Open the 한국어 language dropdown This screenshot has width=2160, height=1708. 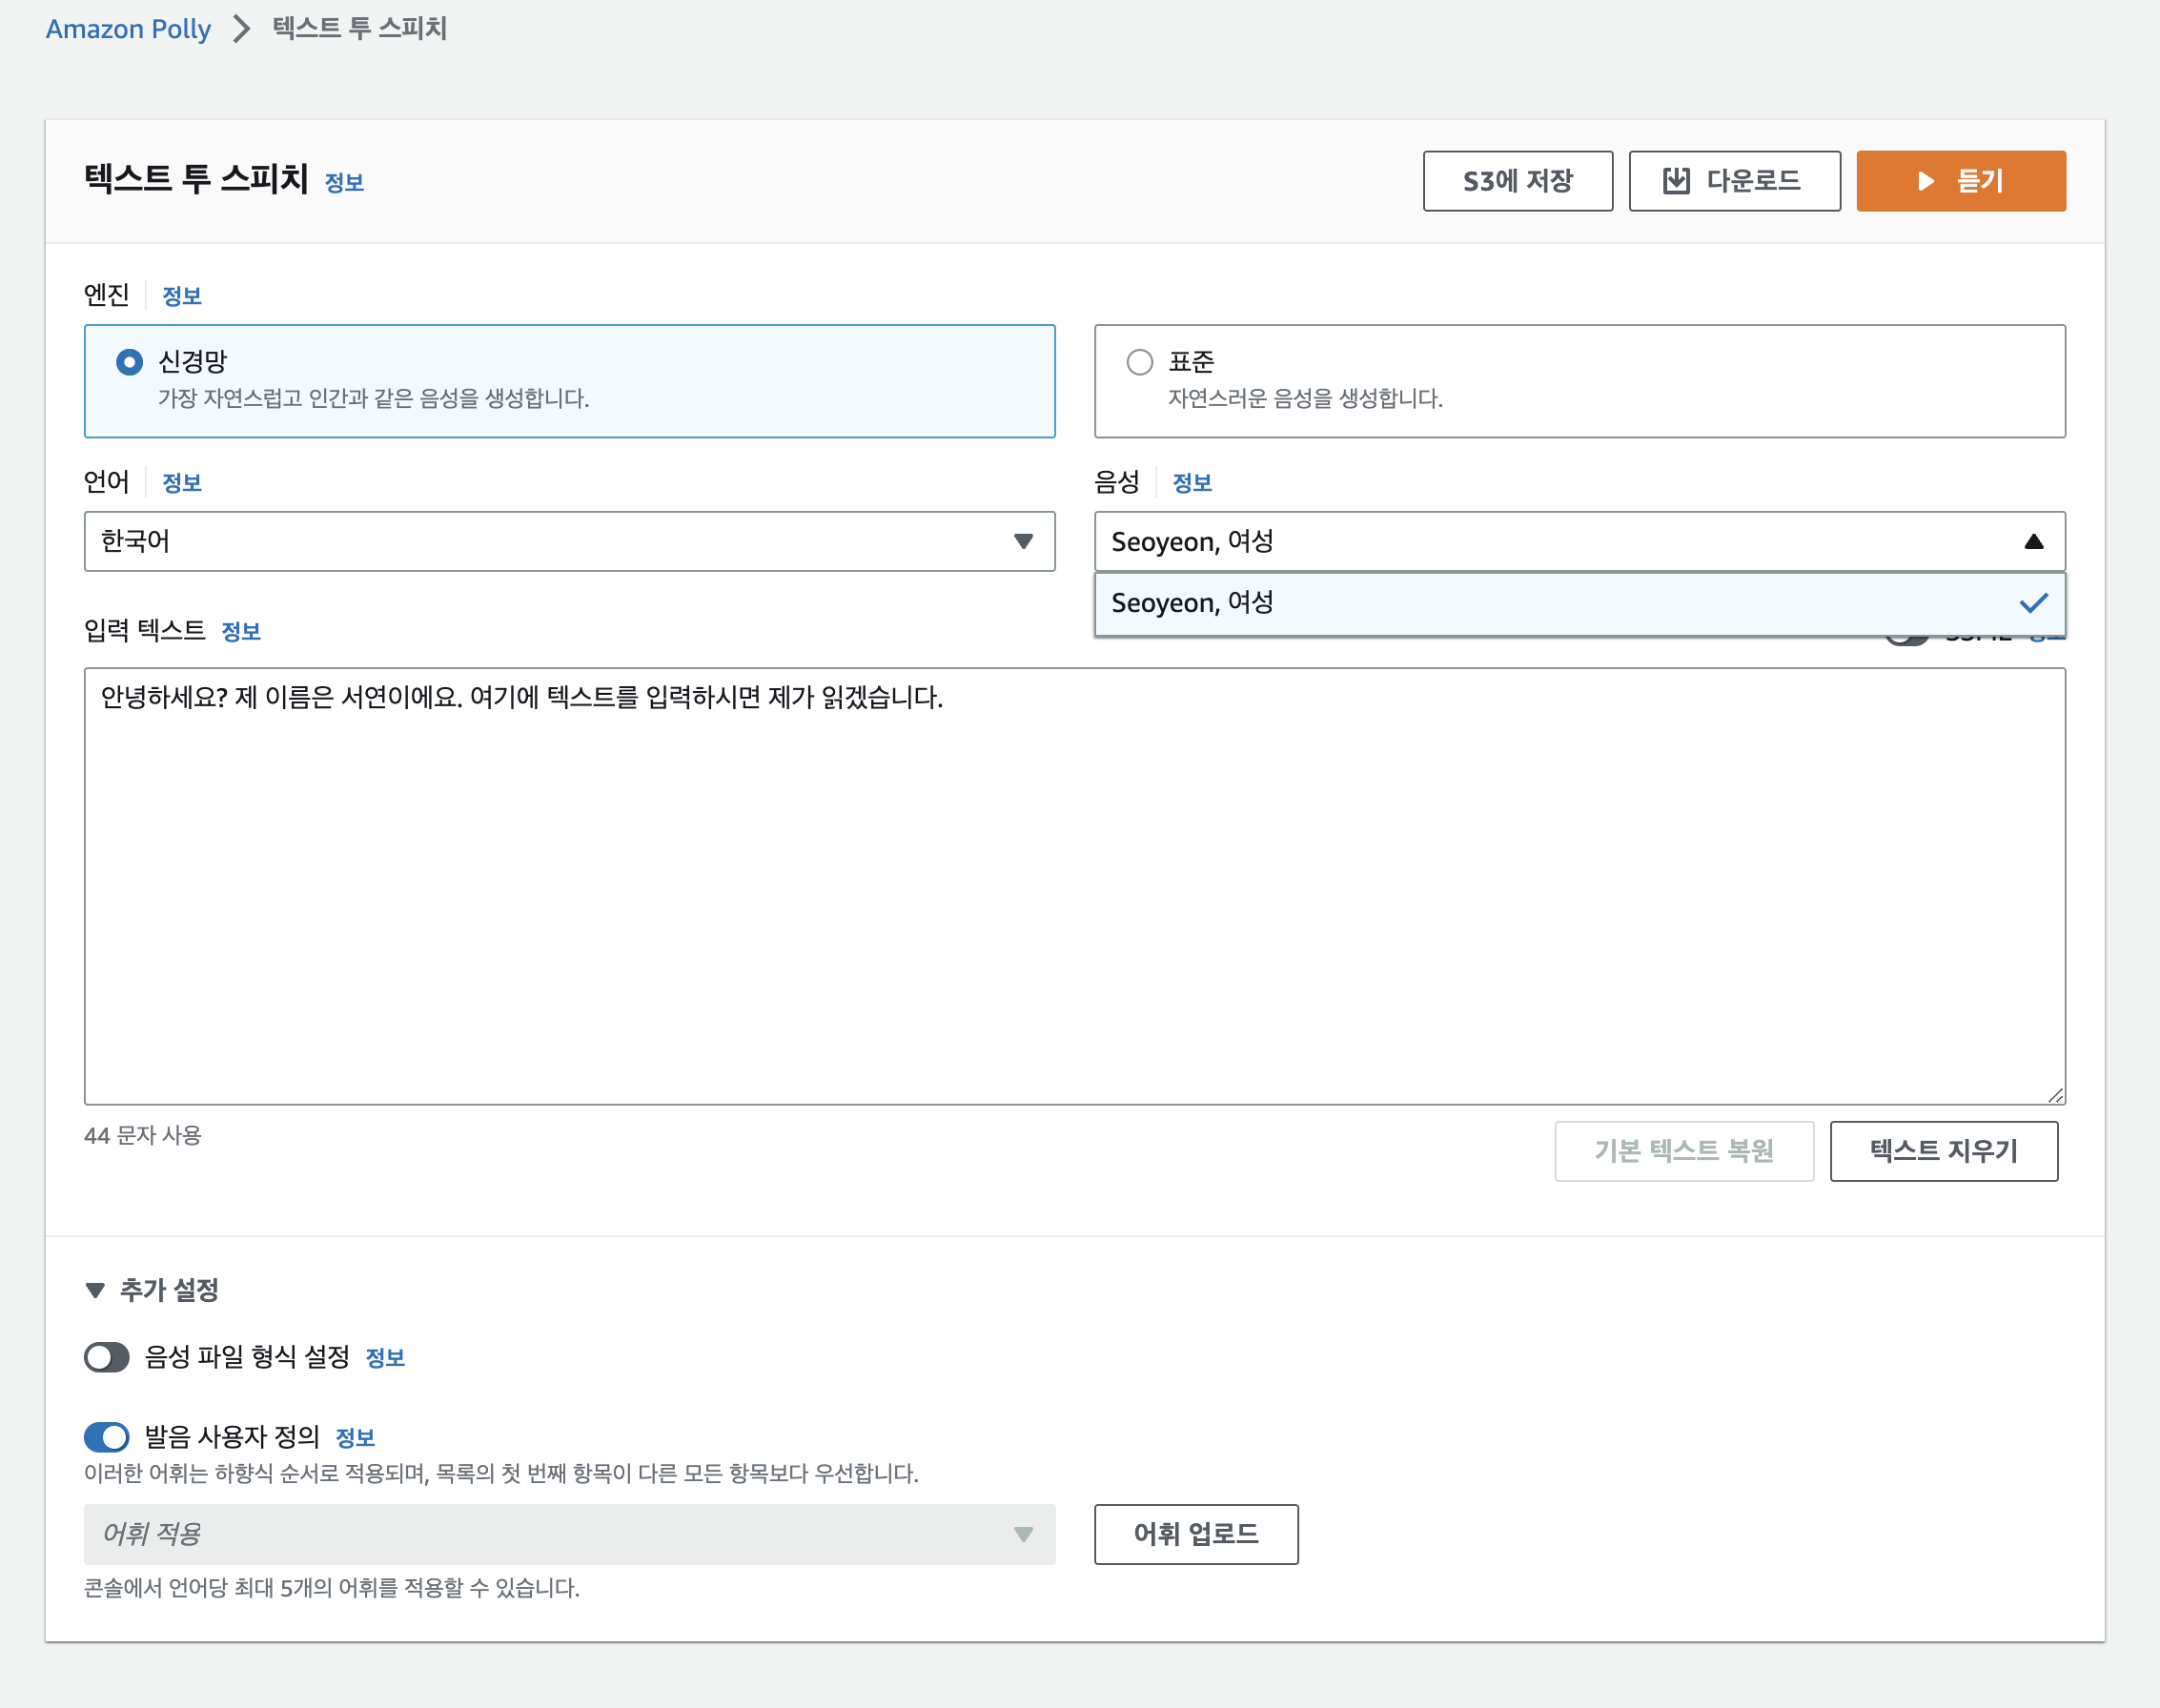[569, 541]
